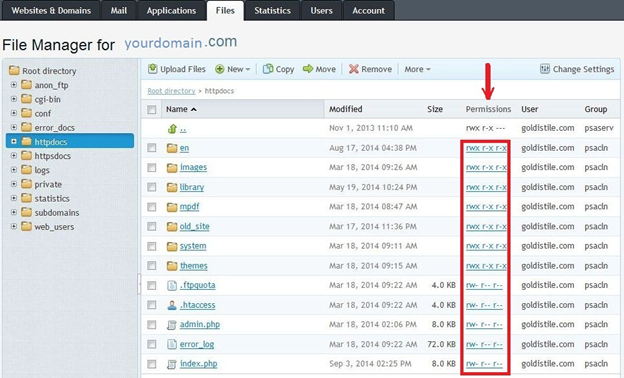The image size is (624, 378).
Task: Click the anon_ftp folder icon in tree
Action: (x=26, y=84)
